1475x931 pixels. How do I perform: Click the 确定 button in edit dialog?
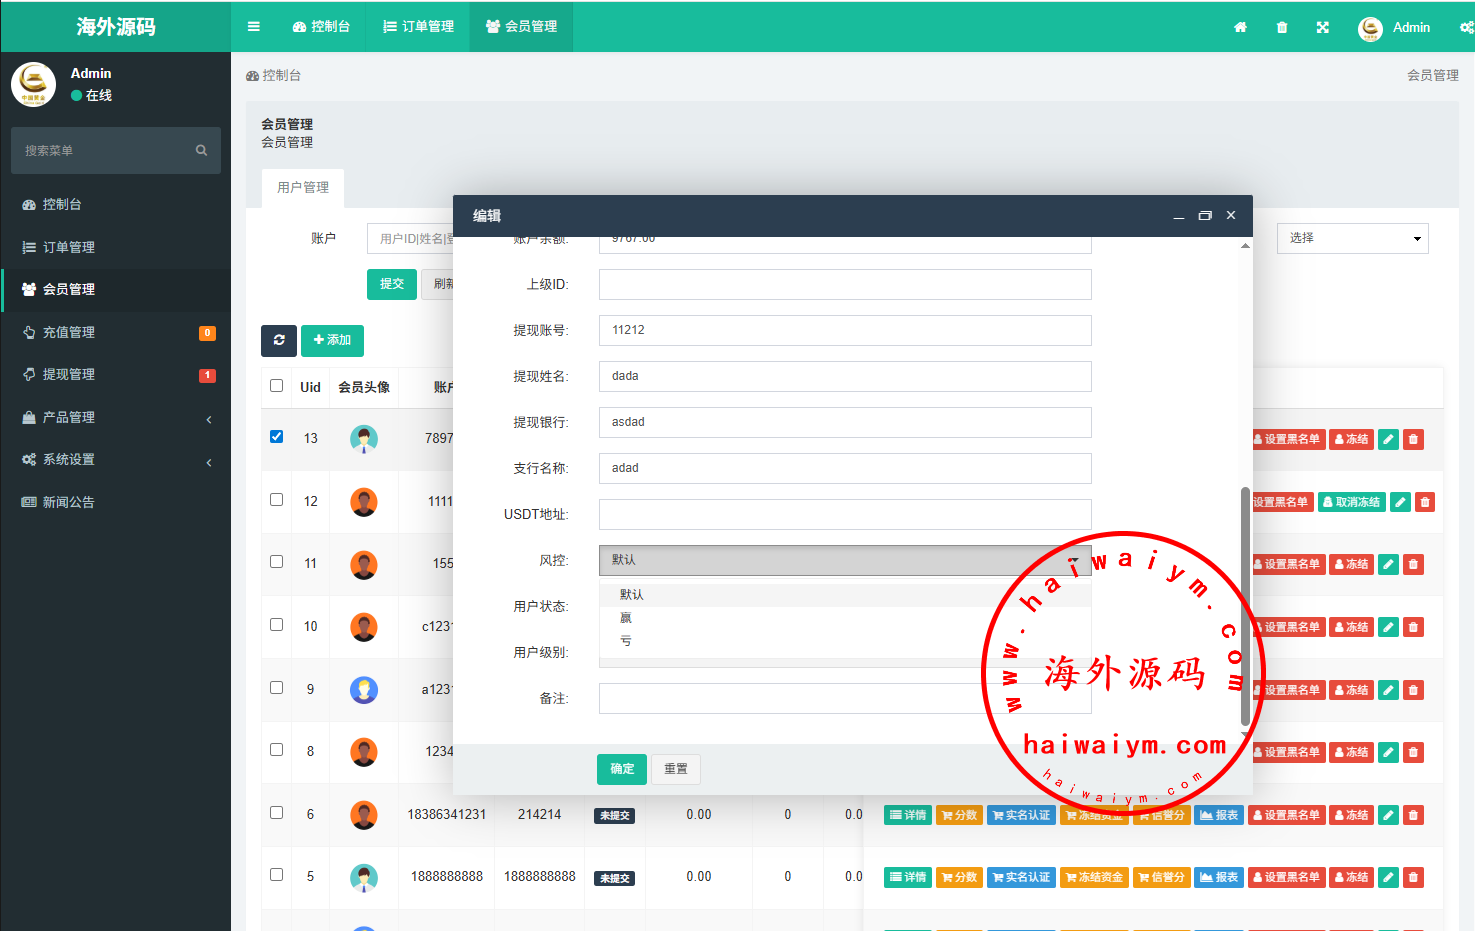click(x=622, y=769)
